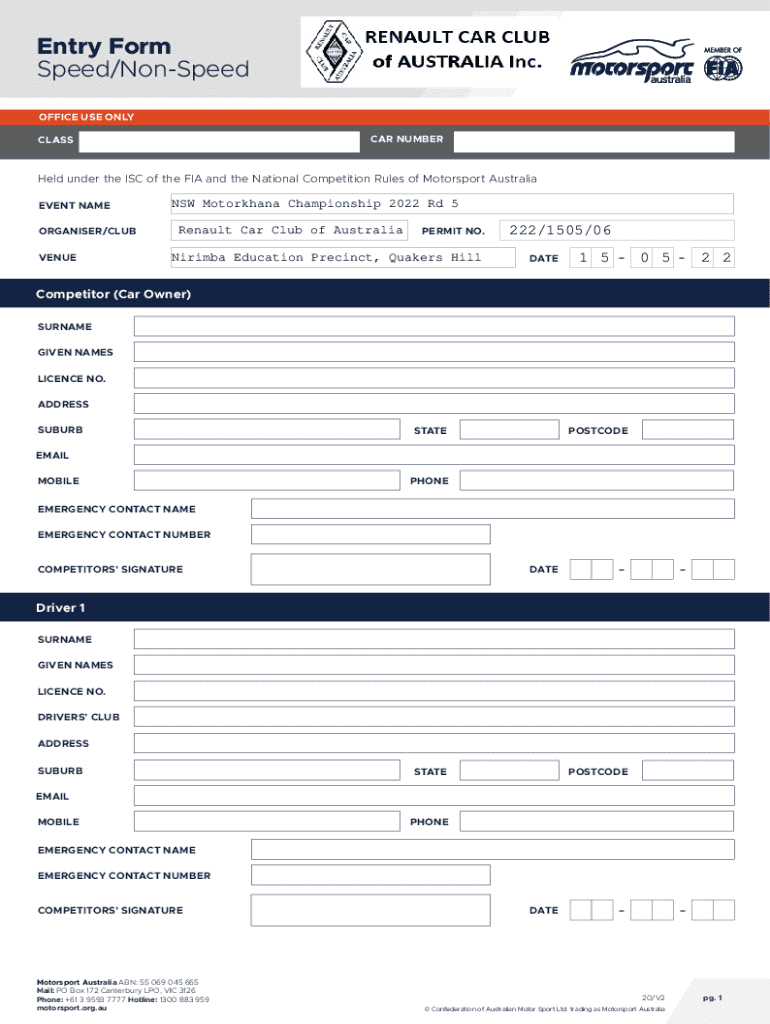The width and height of the screenshot is (770, 1024).
Task: Click the office-use Class field
Action: pyautogui.click(x=217, y=140)
